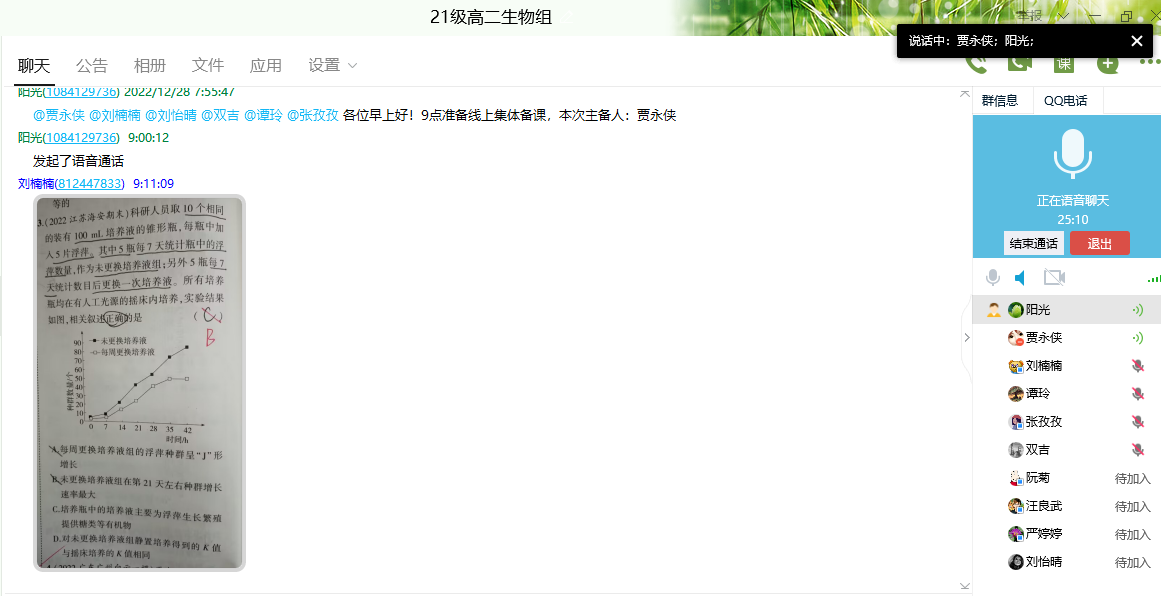Click the green plus invite icon
The height and width of the screenshot is (596, 1161).
(x=1108, y=64)
